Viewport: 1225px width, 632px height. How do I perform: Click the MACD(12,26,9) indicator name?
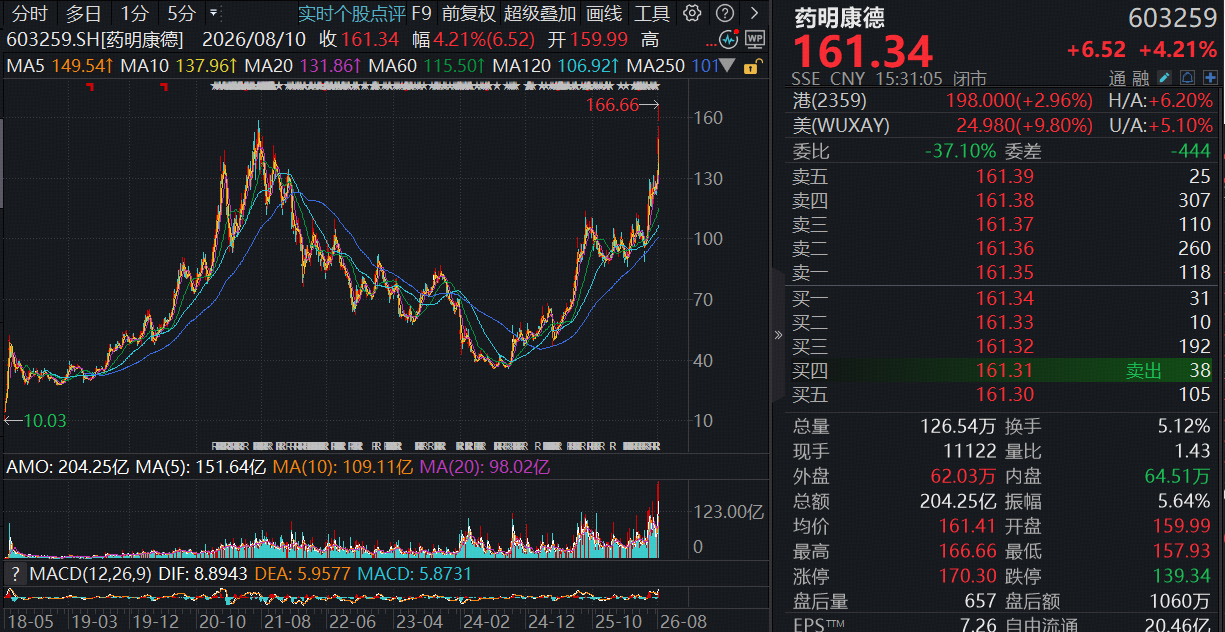(90, 574)
